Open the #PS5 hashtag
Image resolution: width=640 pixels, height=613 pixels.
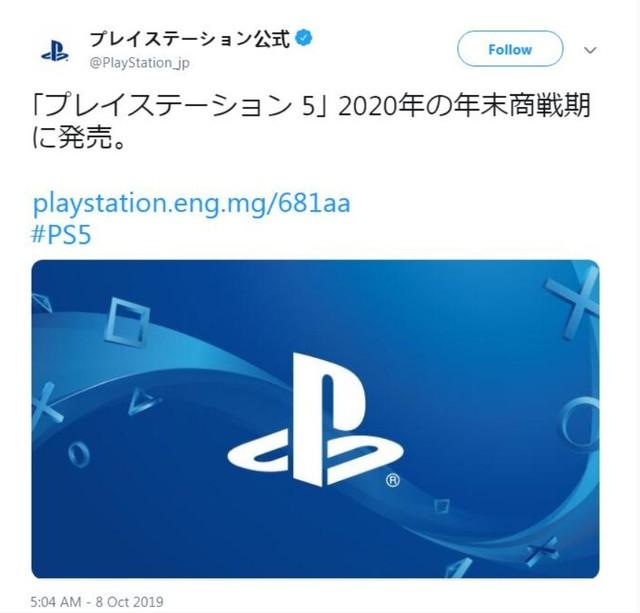coord(62,235)
